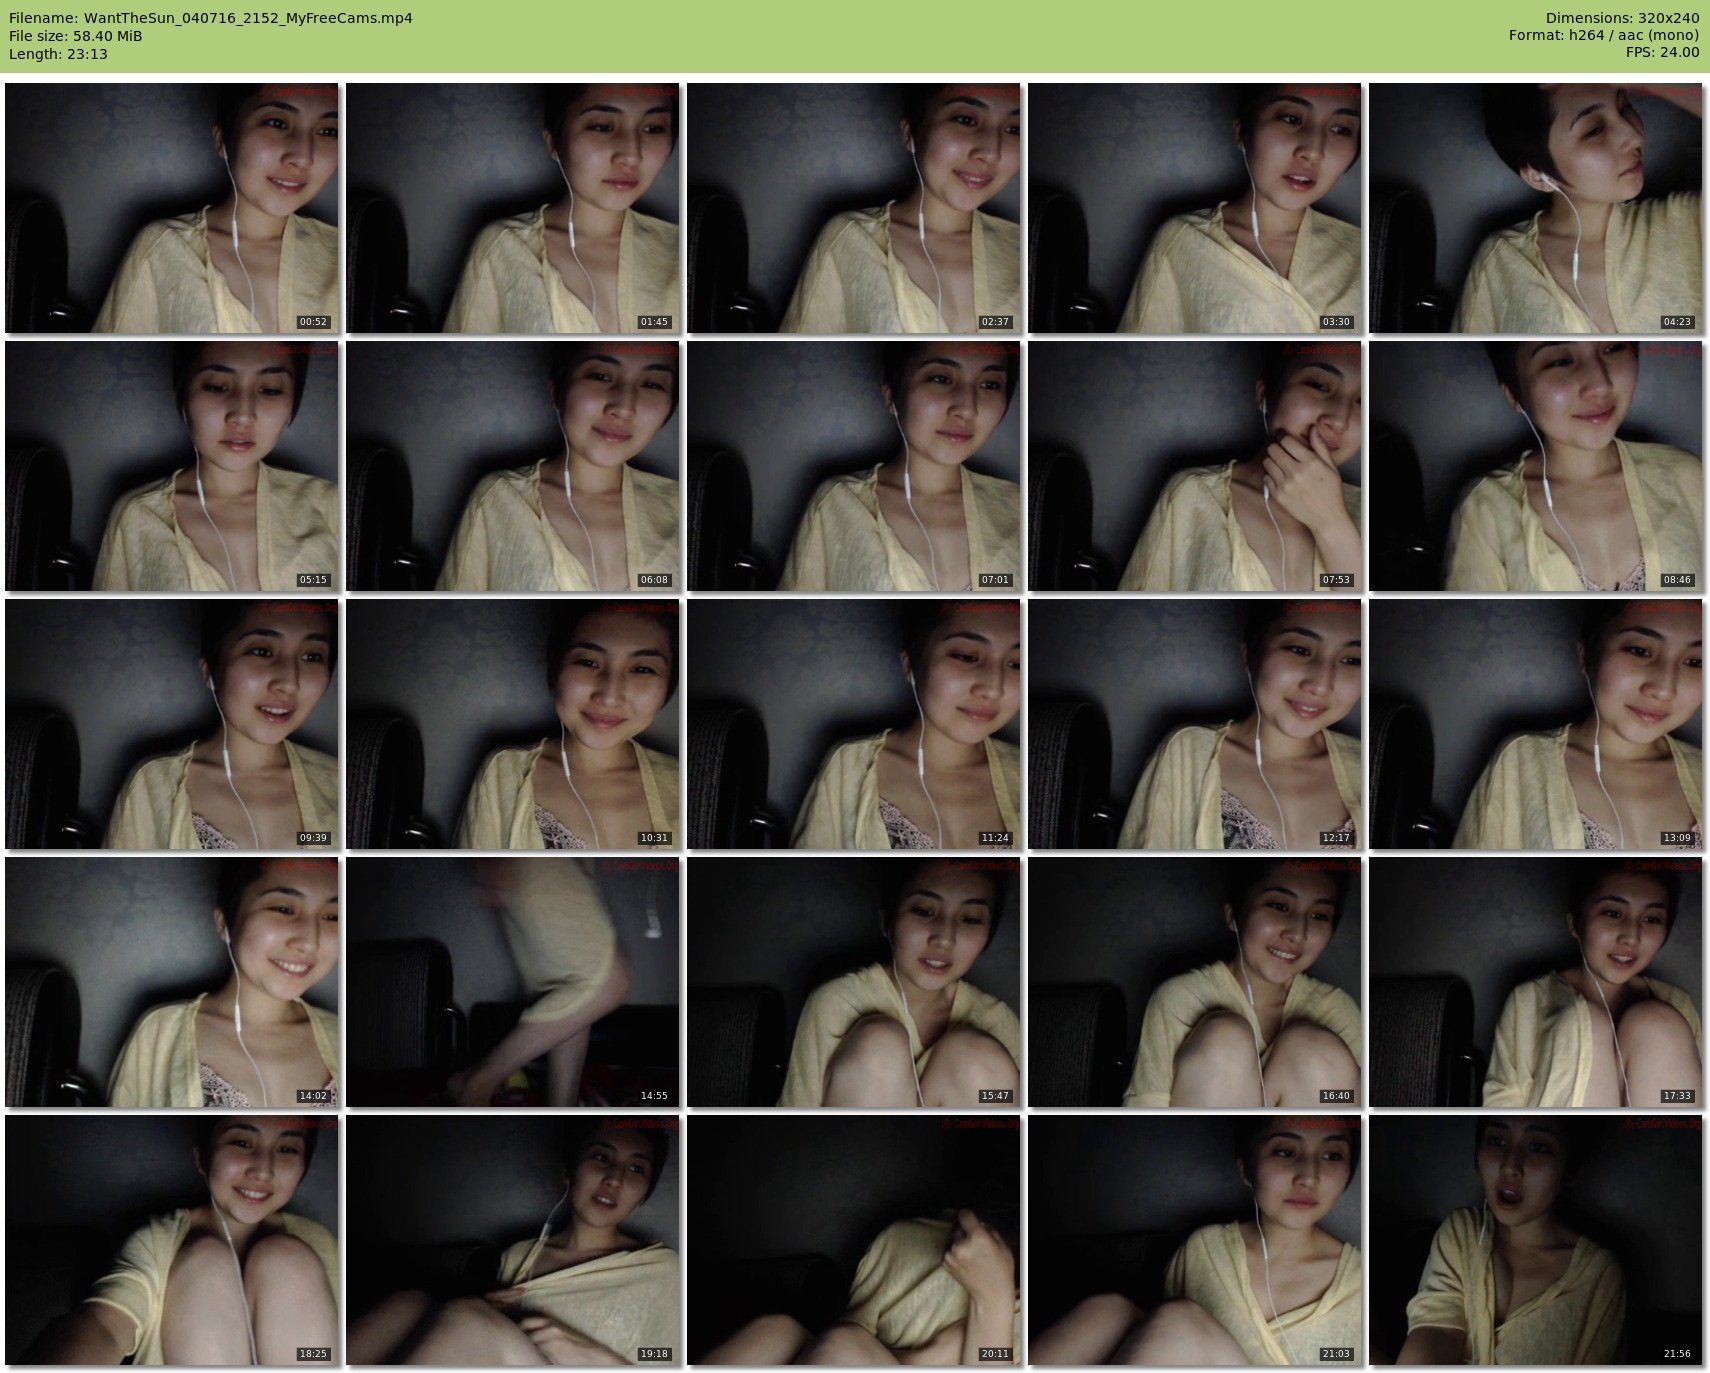Select the frame at 01:45

(513, 208)
